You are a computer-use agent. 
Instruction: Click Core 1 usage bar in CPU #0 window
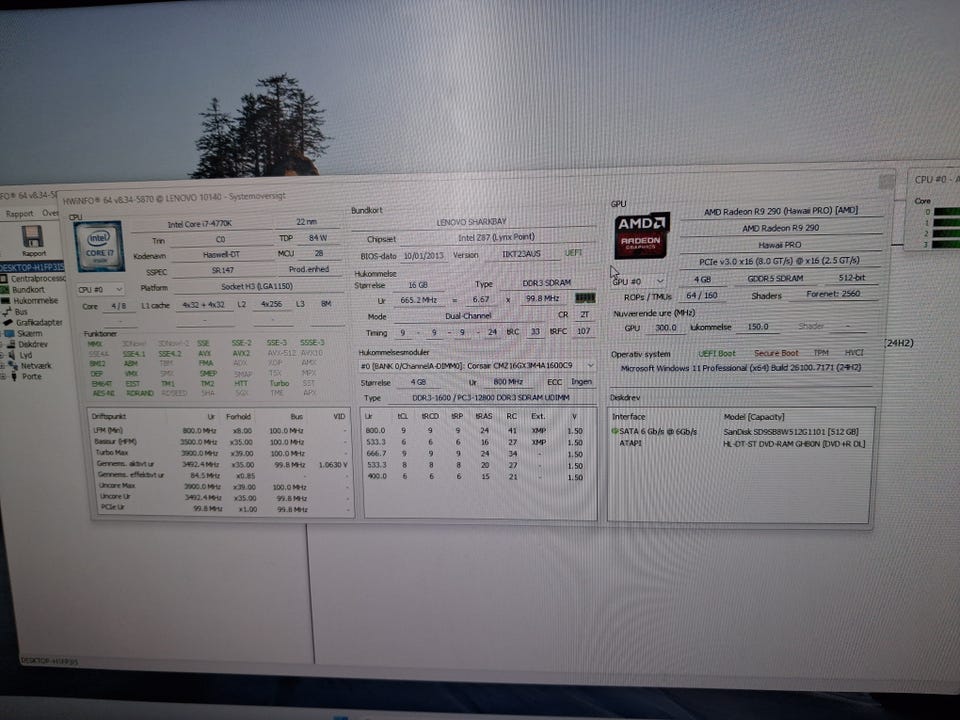click(x=947, y=223)
